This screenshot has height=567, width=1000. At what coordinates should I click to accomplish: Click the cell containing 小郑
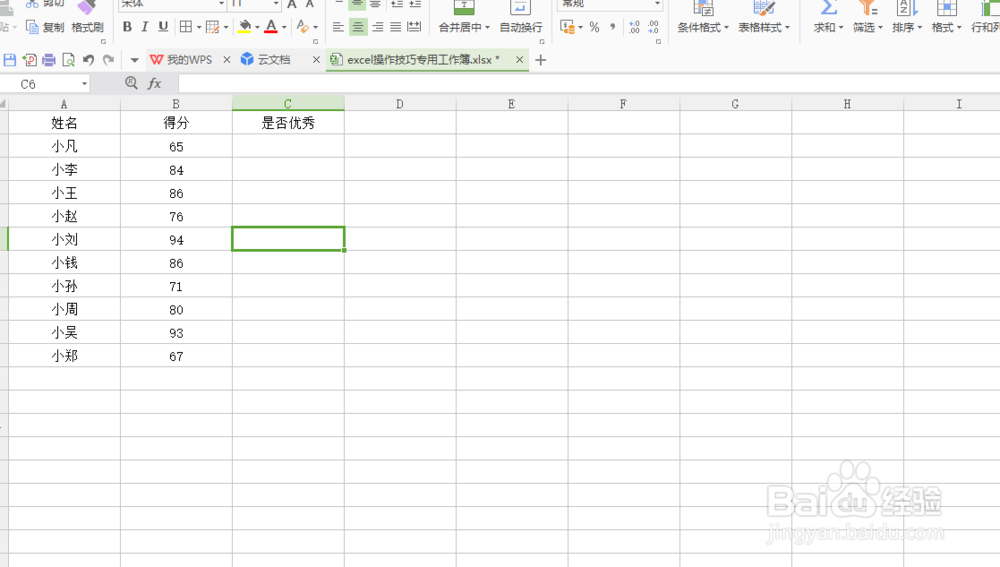tap(64, 356)
